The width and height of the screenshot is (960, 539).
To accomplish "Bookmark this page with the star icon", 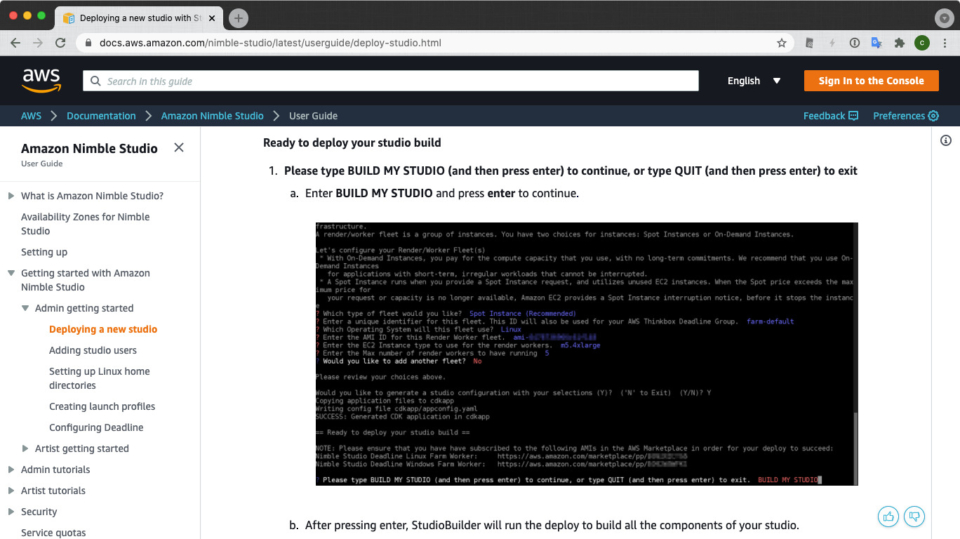I will point(781,43).
